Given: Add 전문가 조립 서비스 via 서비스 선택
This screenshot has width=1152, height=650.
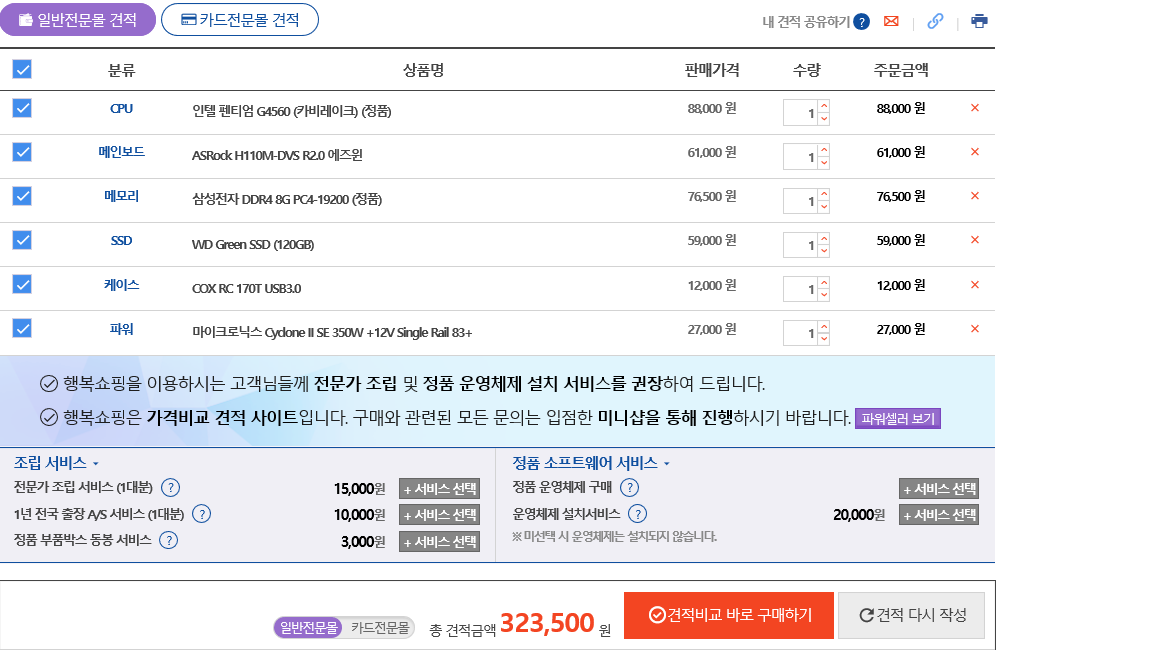Looking at the screenshot, I should coord(439,489).
